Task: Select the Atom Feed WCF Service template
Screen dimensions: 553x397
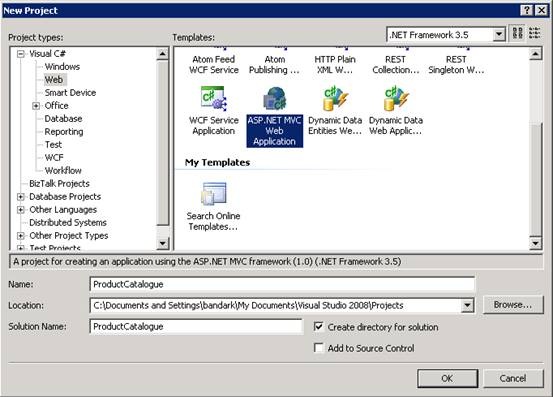Action: [214, 65]
